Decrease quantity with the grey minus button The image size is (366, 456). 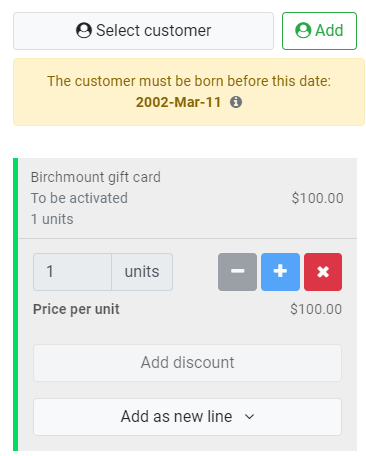(x=237, y=272)
